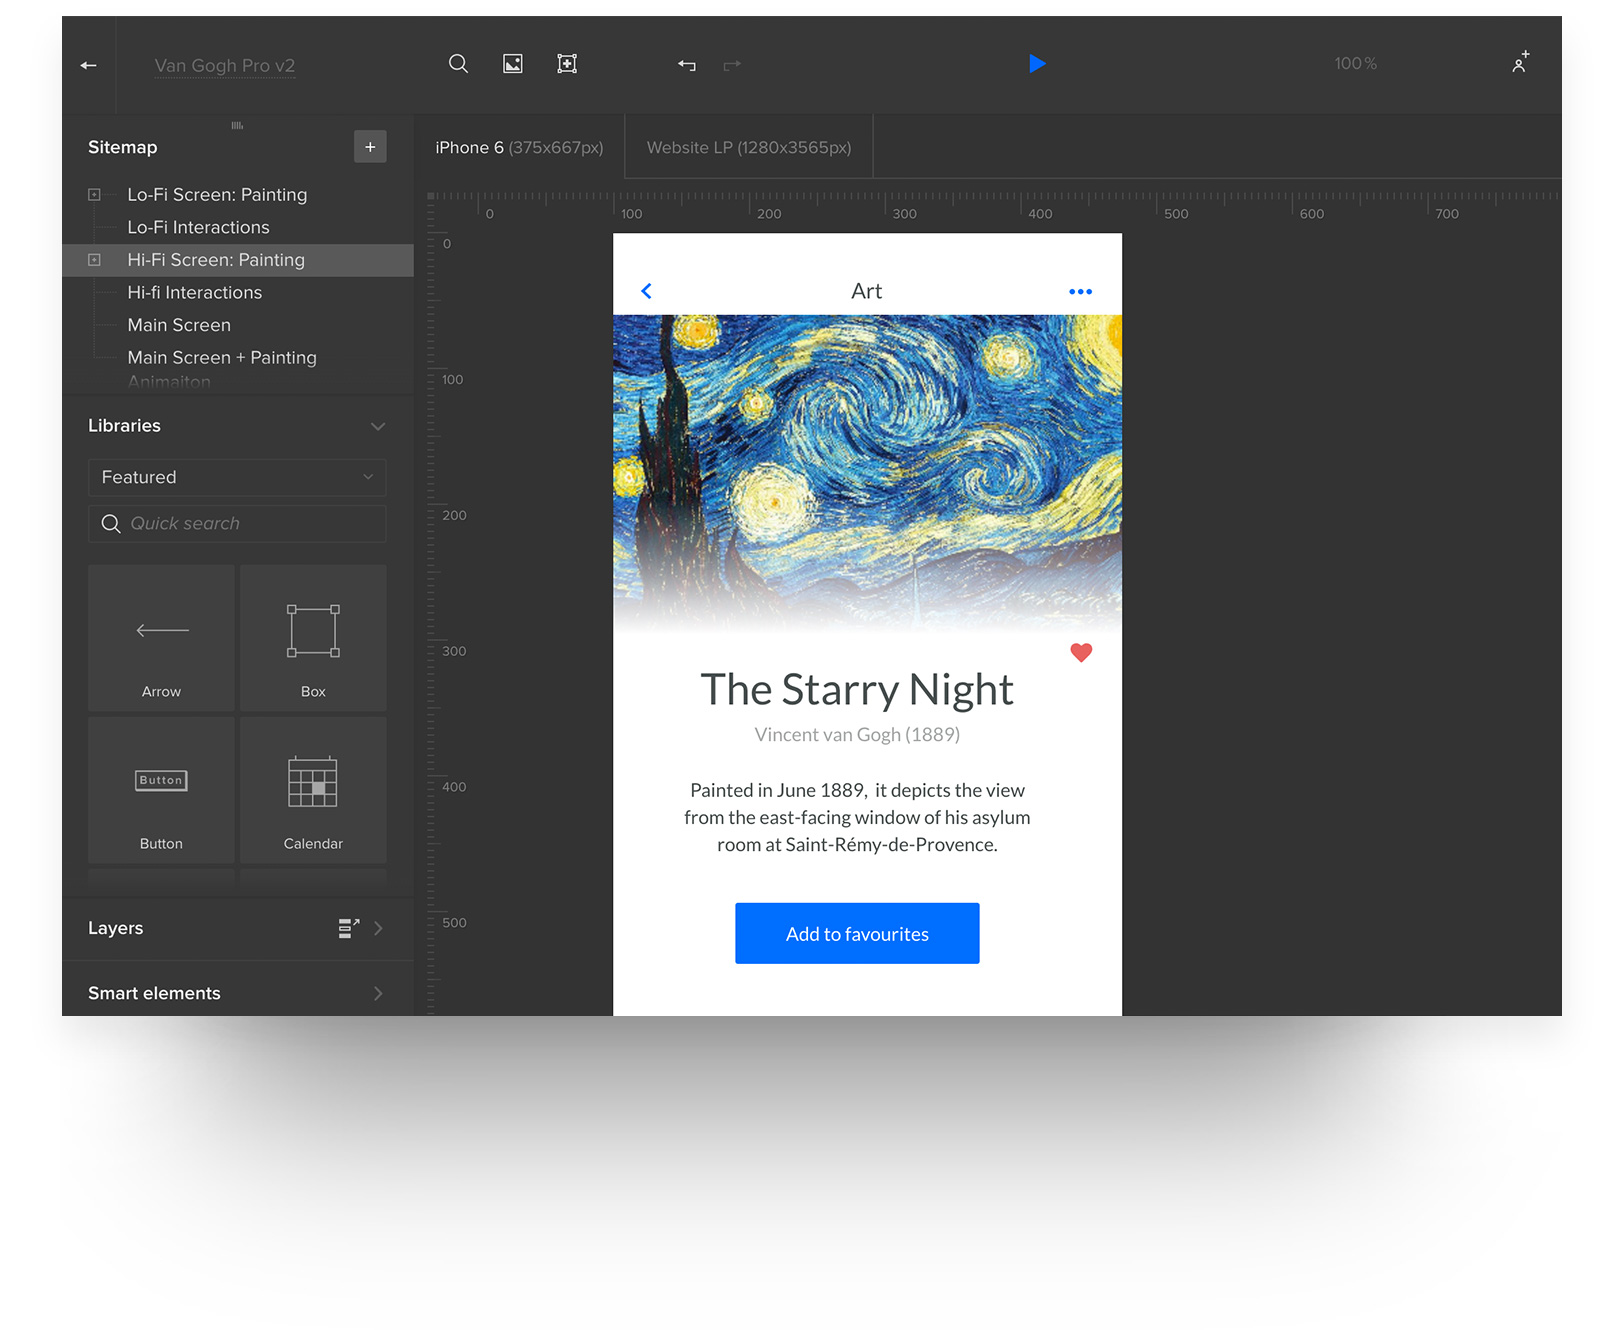Collapse the Libraries panel chevron
The width and height of the screenshot is (1624, 1330).
pos(378,426)
